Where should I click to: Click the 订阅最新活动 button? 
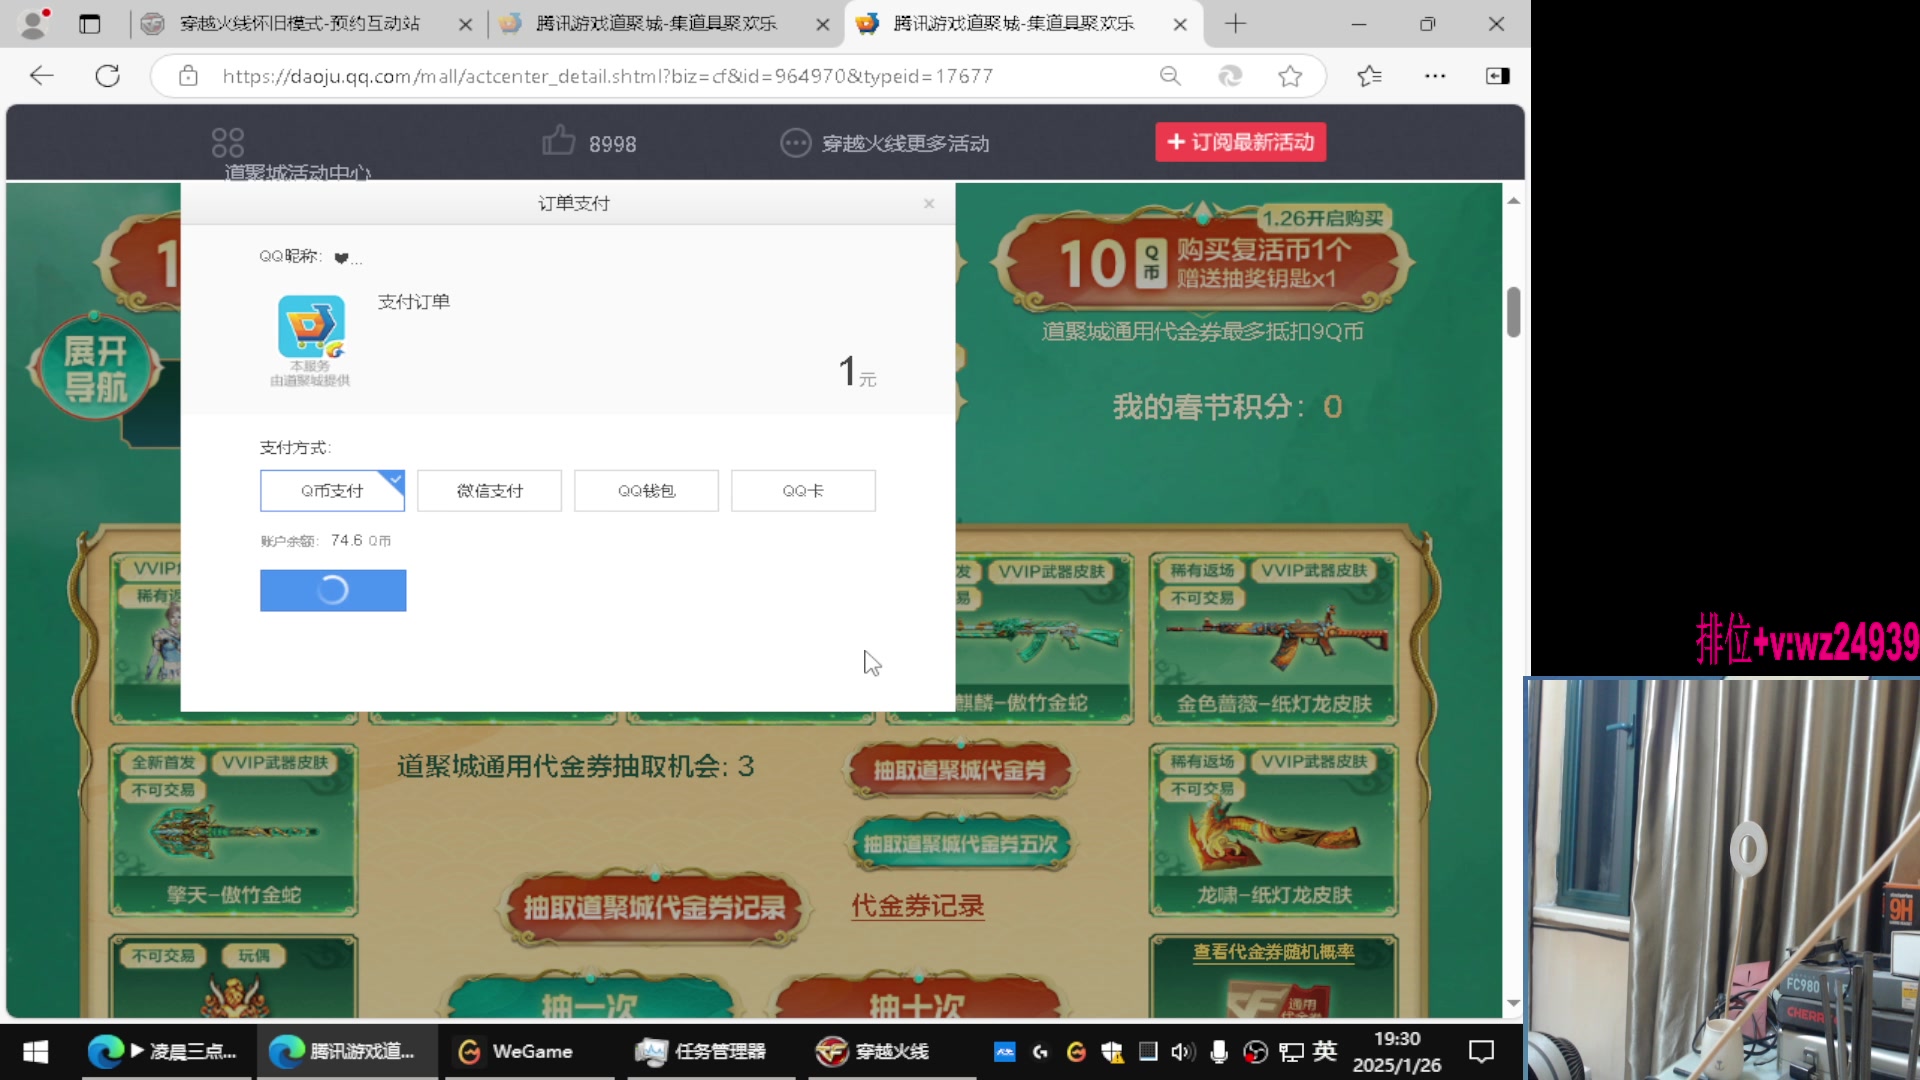point(1241,142)
